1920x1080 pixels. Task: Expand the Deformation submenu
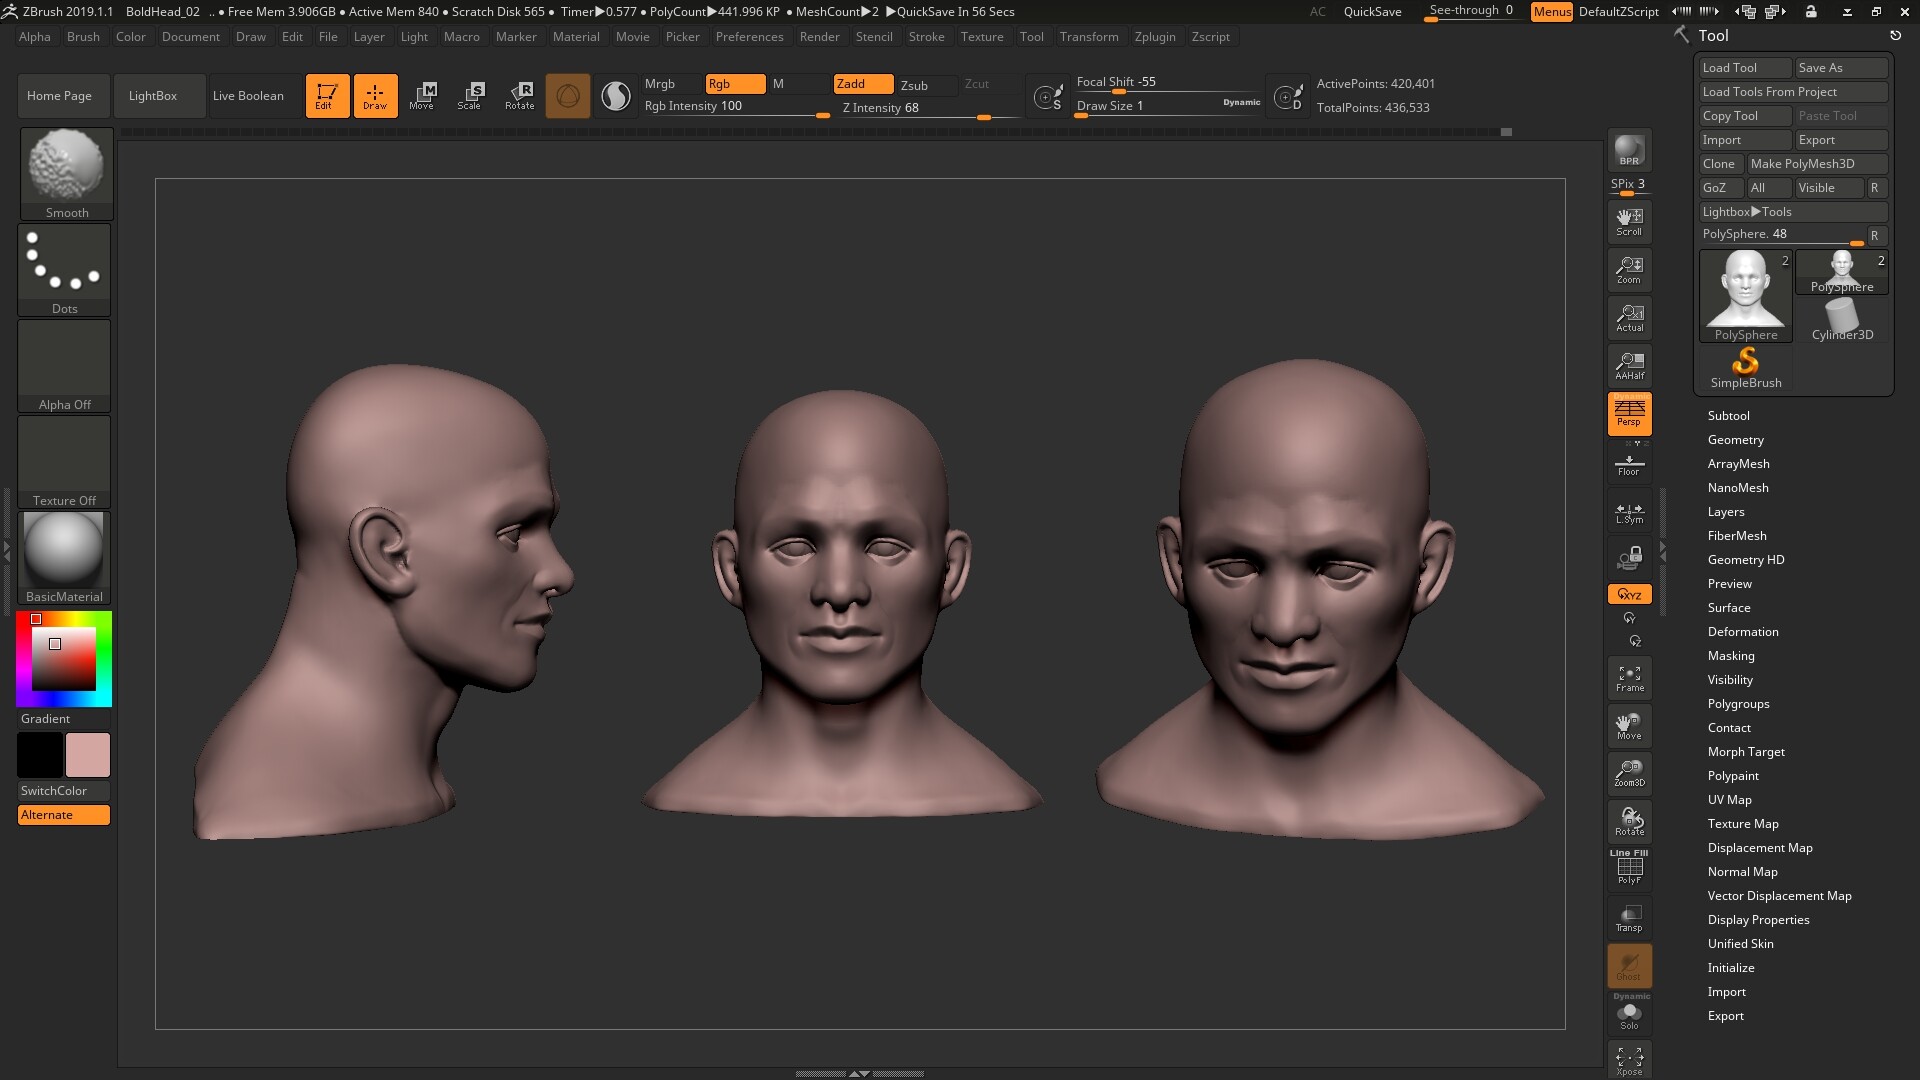(1743, 632)
